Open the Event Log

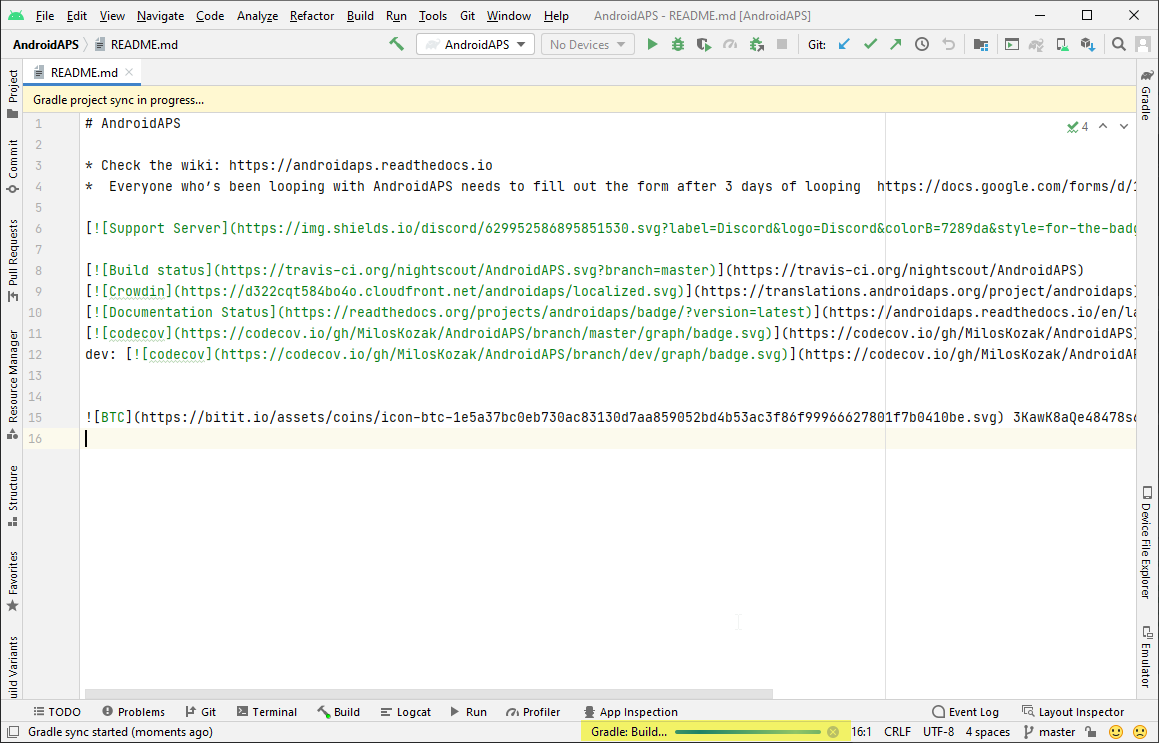(965, 712)
